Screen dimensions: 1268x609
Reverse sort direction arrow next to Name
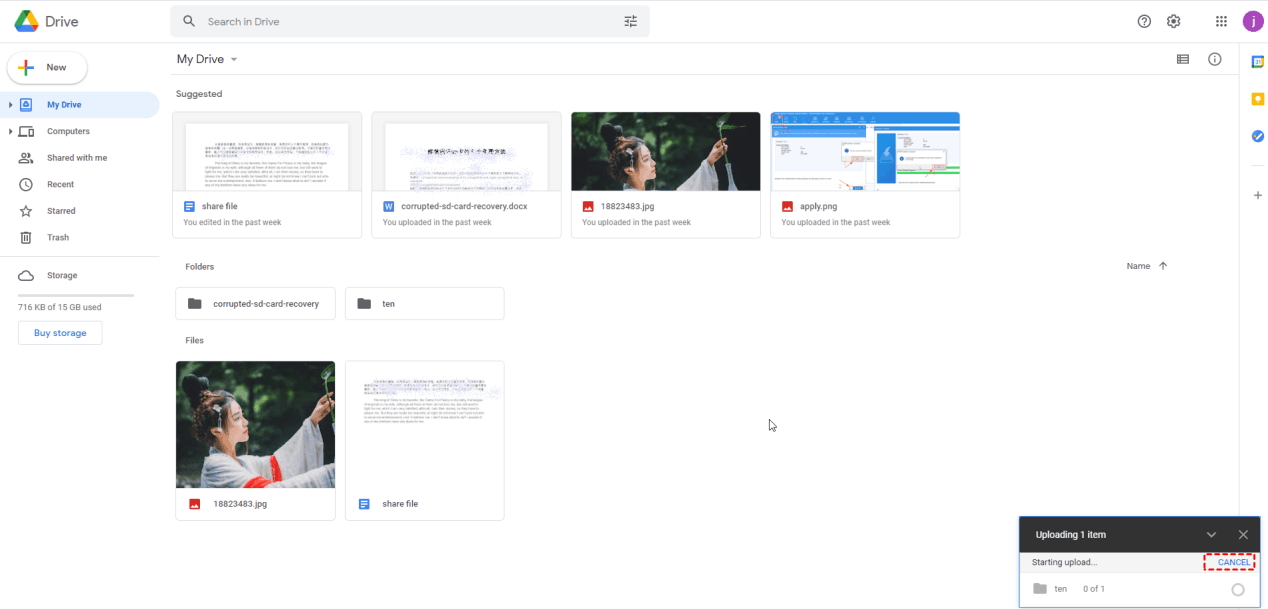click(x=1163, y=266)
